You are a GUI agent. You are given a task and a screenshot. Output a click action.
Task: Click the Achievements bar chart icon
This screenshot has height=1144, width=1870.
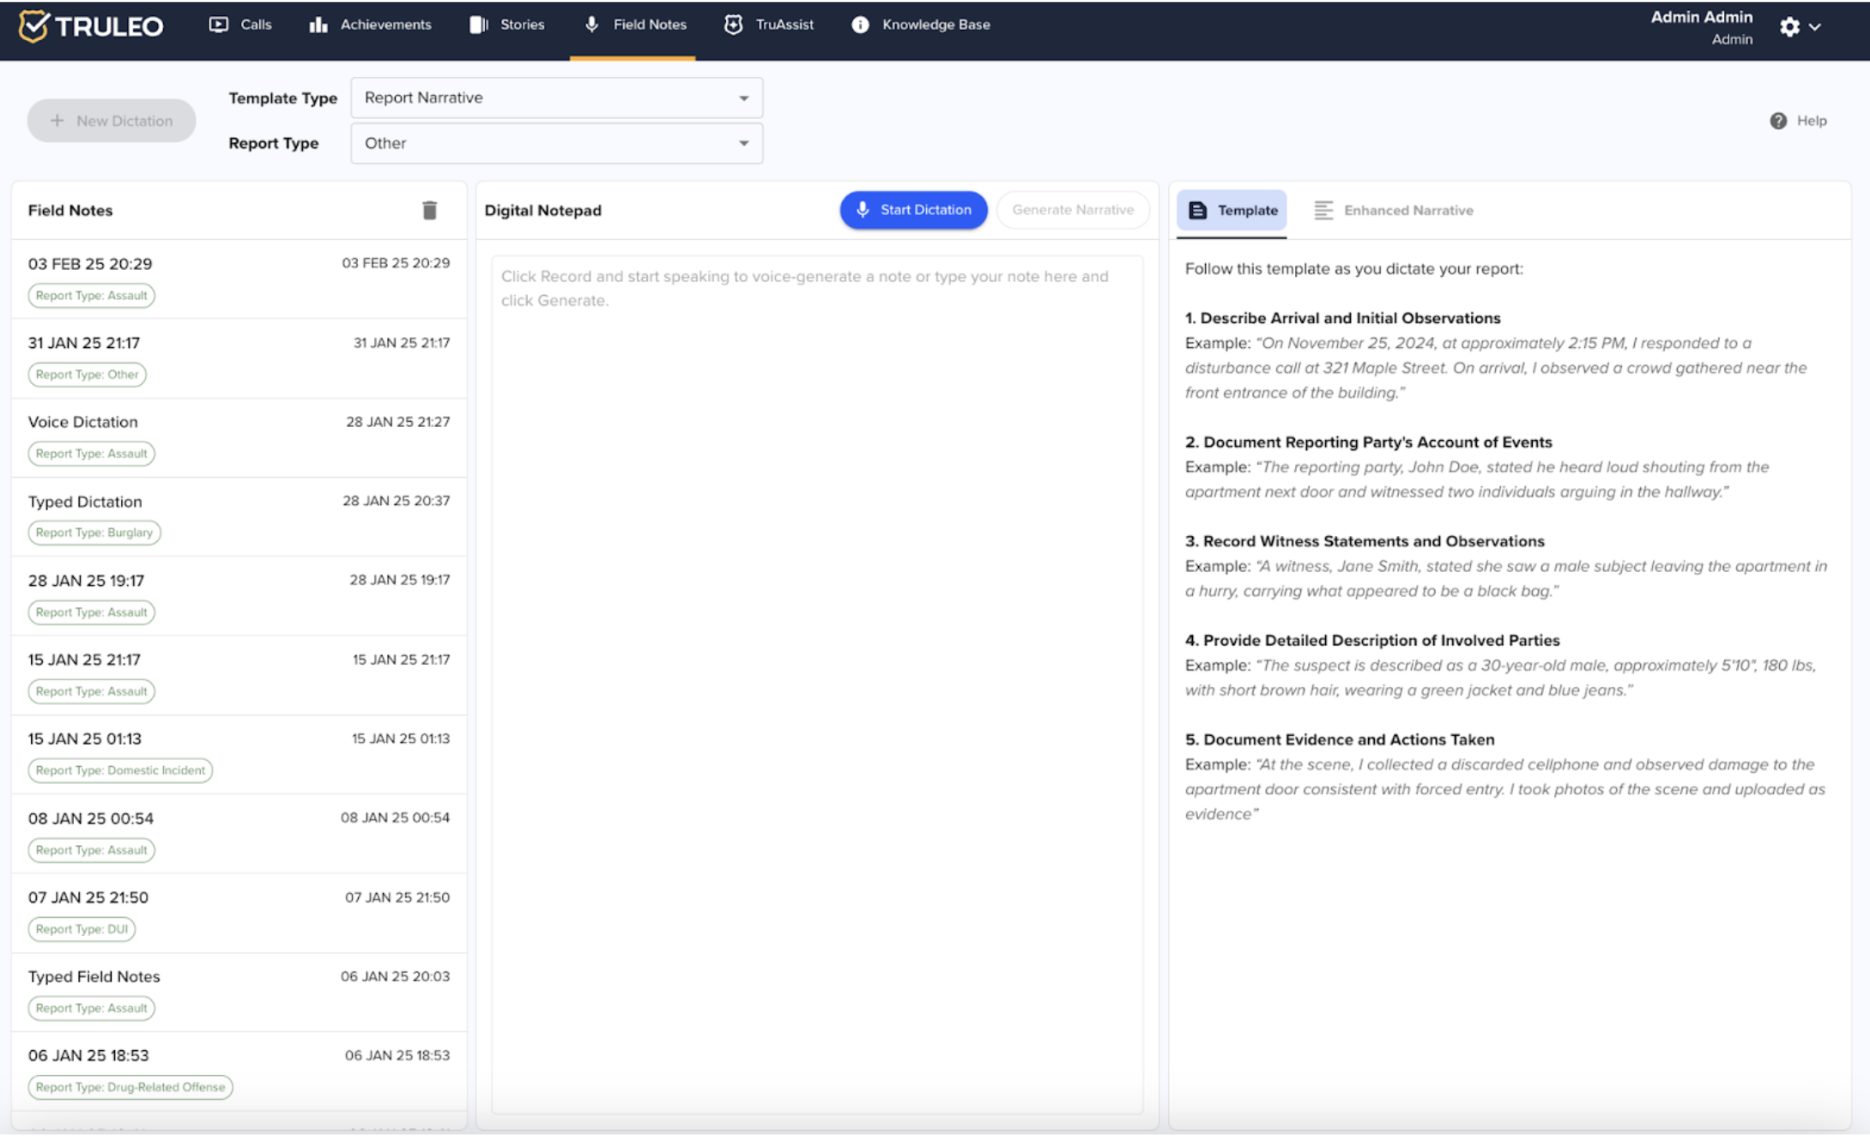point(318,25)
